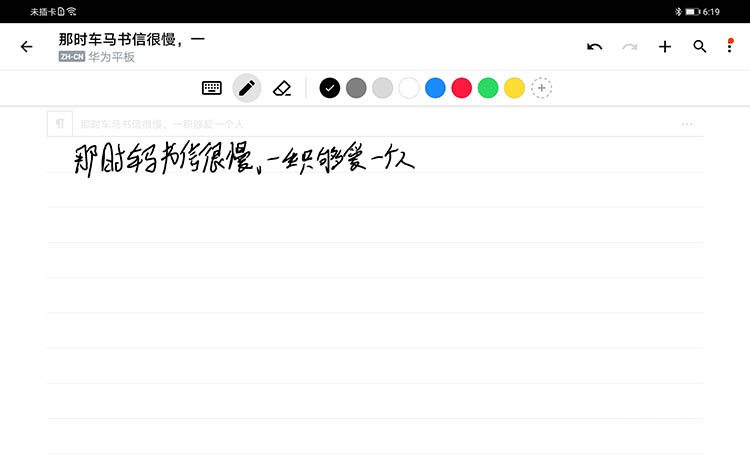
Task: Open the three-dot overflow menu
Action: point(729,45)
